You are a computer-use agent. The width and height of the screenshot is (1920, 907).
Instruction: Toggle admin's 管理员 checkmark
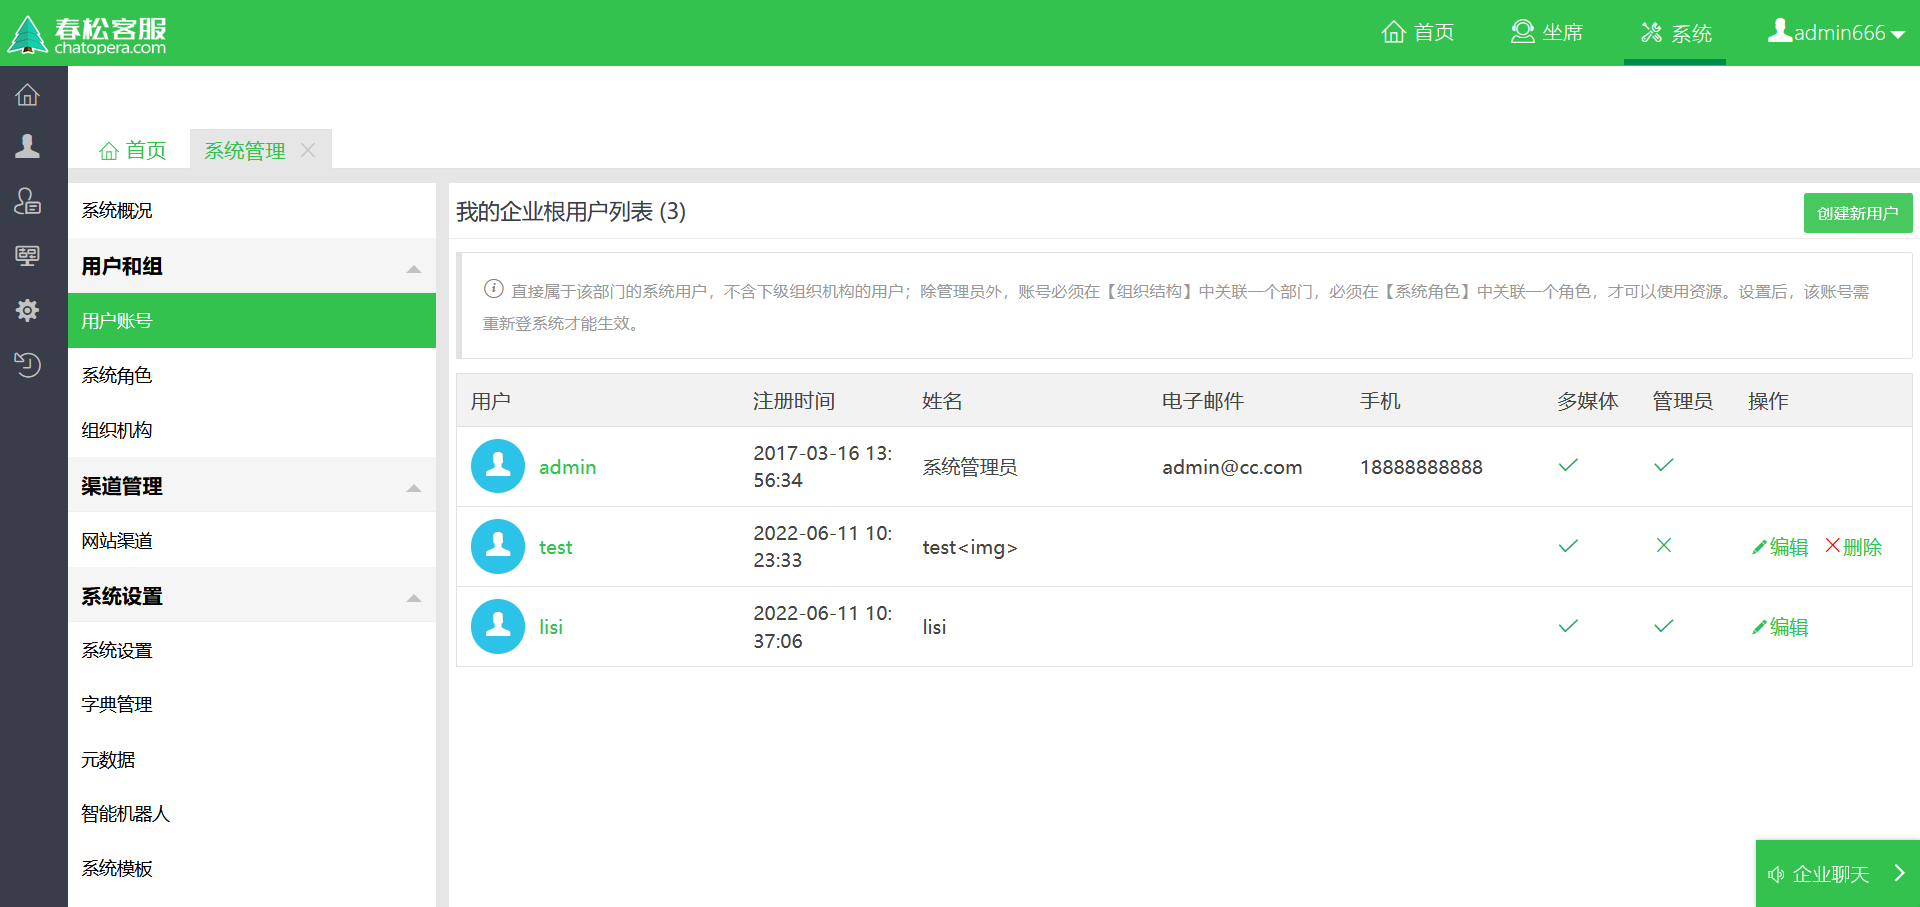(1663, 465)
